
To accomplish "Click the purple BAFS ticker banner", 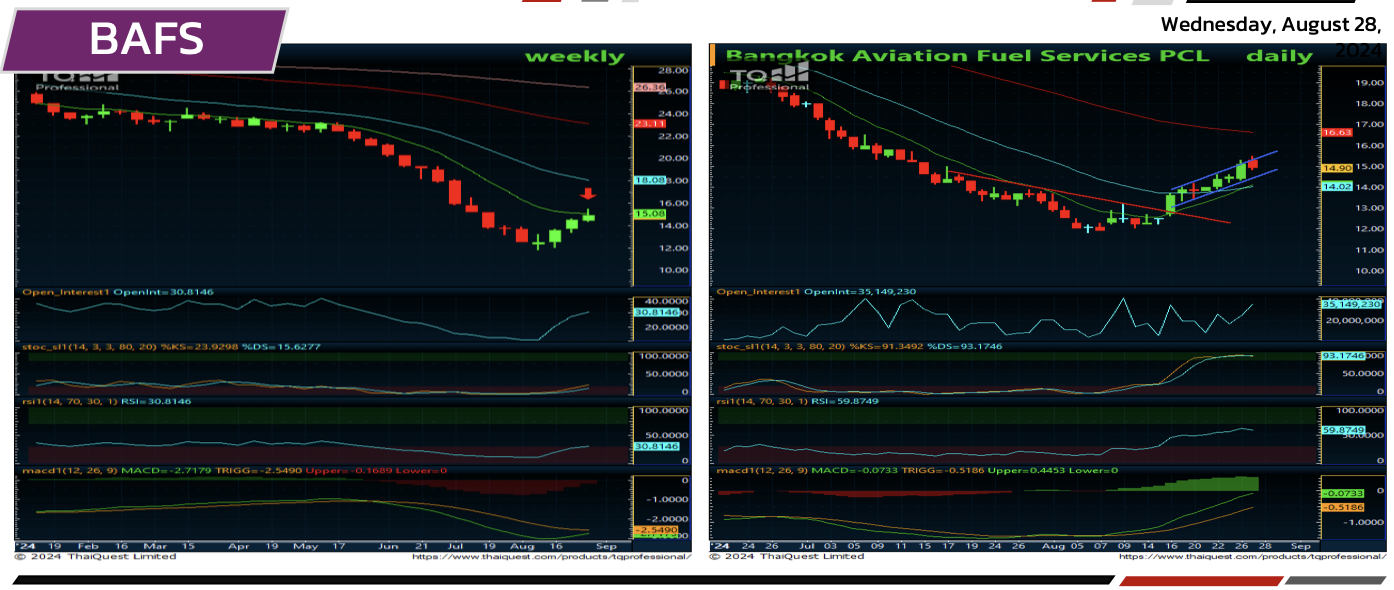I will 145,40.
